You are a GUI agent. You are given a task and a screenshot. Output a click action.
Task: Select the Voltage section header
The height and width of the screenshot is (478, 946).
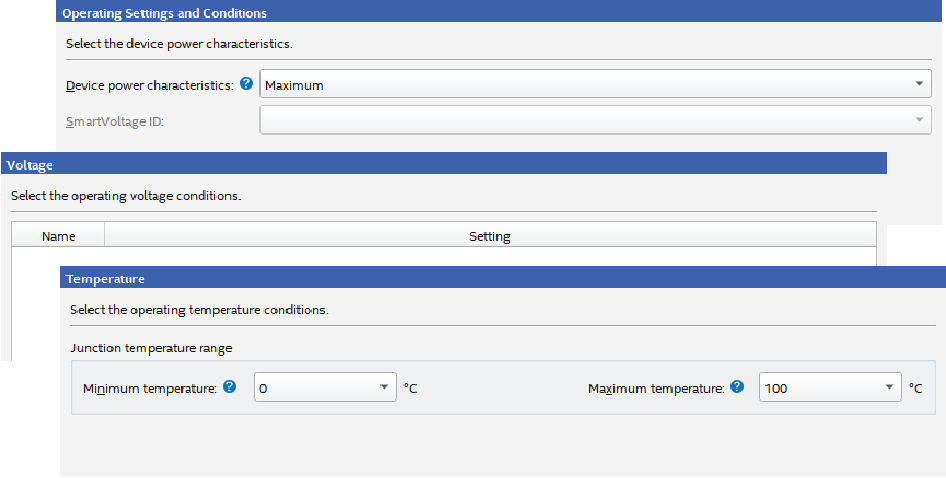pos(30,165)
